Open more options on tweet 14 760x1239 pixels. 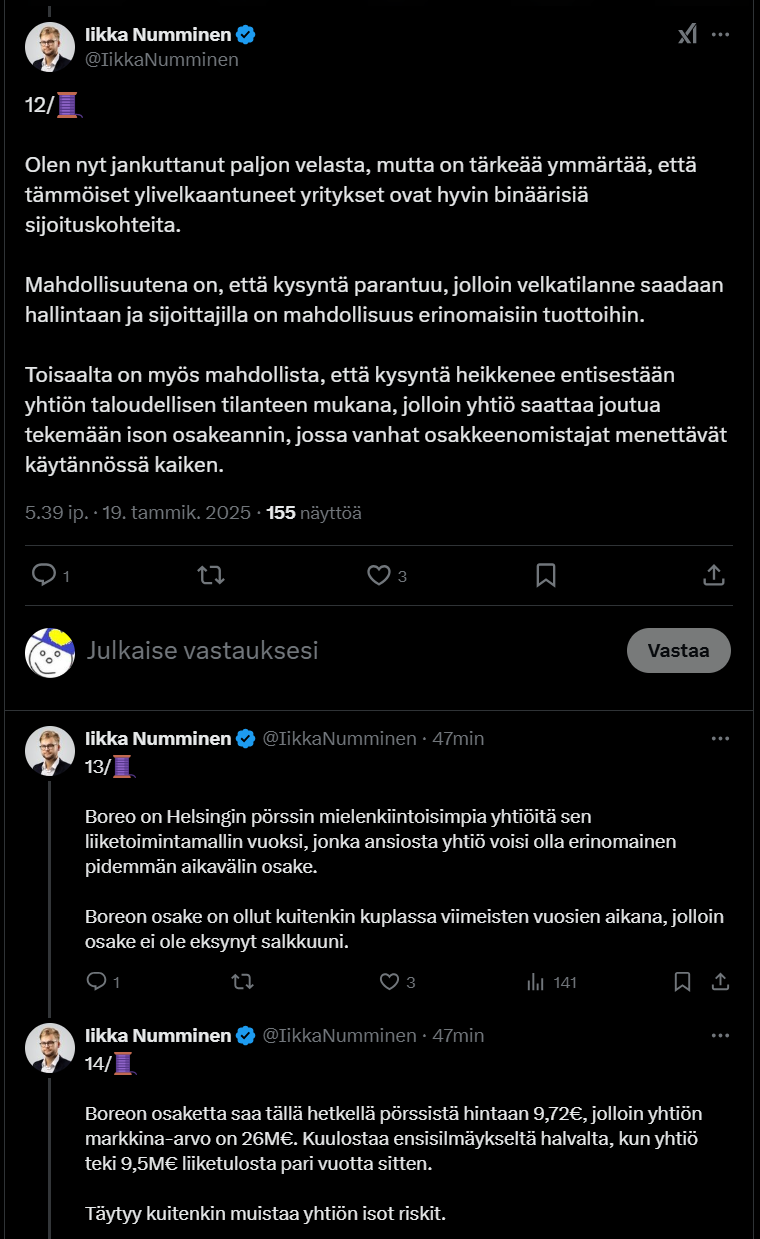click(720, 1034)
